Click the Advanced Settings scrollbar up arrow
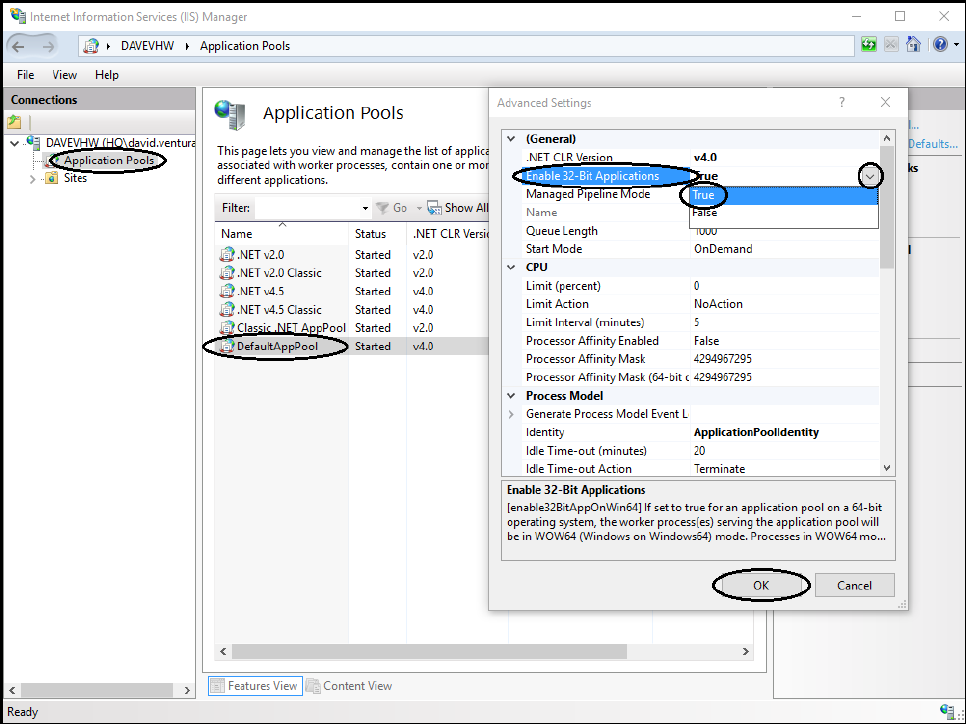This screenshot has height=724, width=966. 887,139
